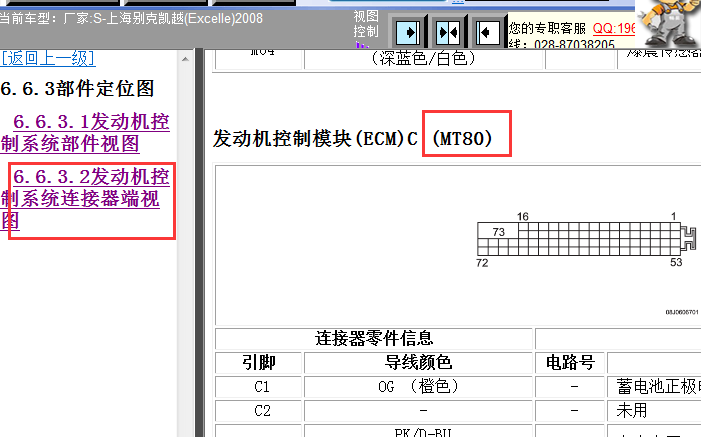Screen dimensions: 701x437
Task: Click the OG (橙色) wire color cell
Action: [418, 386]
